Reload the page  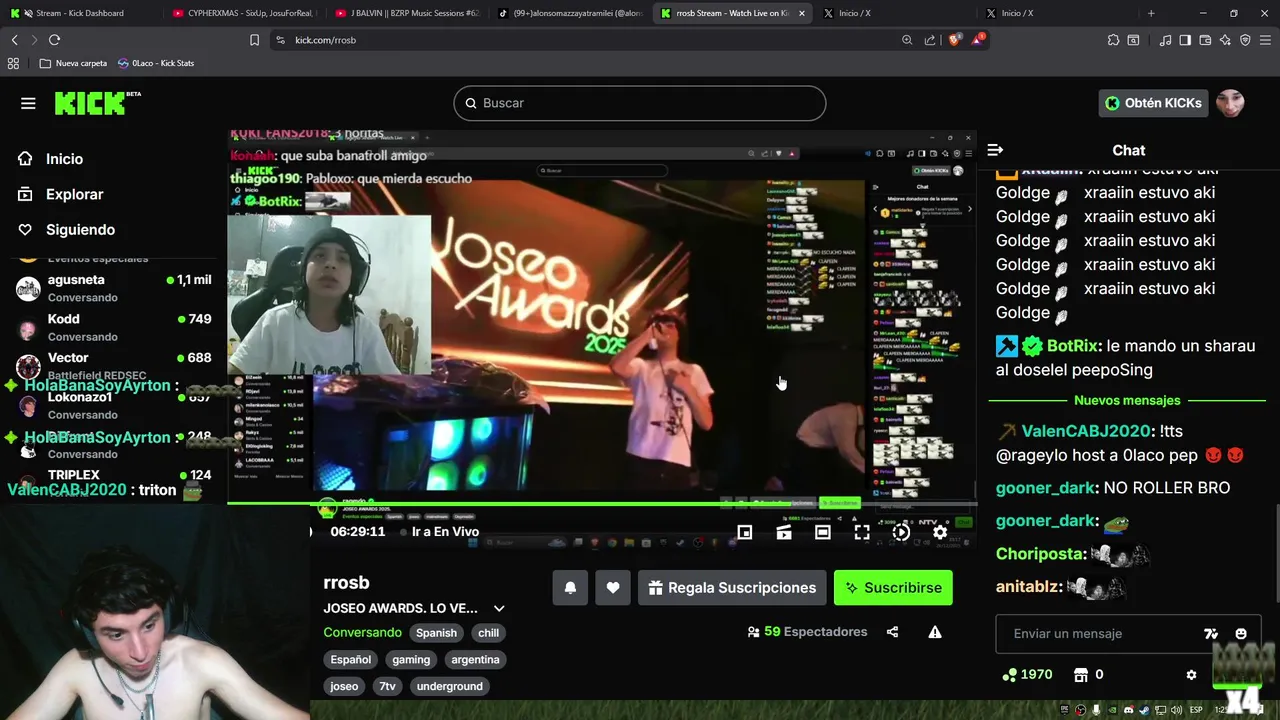tap(54, 40)
